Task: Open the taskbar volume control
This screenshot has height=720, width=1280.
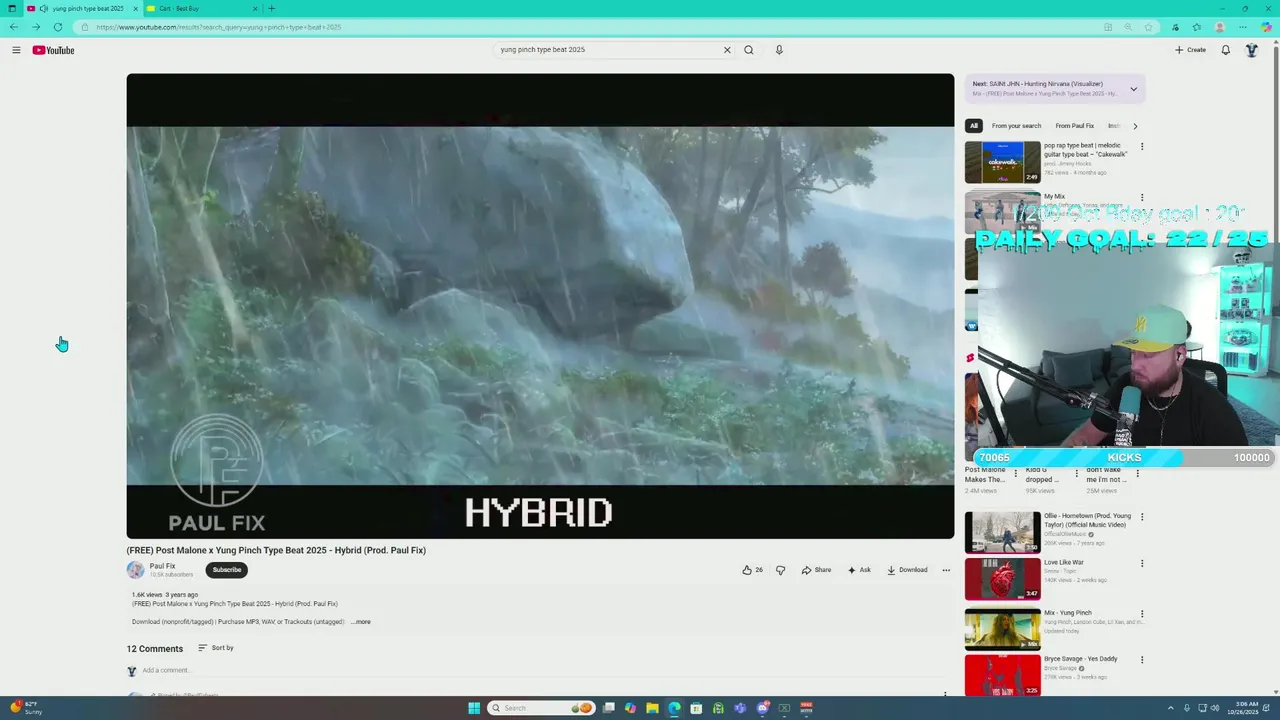Action: [x=1215, y=708]
